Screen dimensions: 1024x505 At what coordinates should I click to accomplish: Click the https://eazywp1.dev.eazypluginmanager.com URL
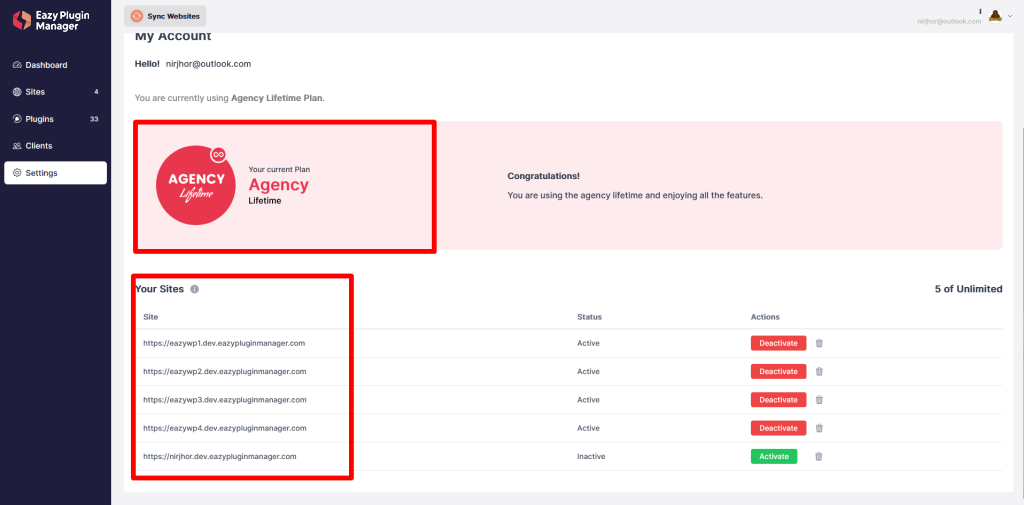point(225,343)
